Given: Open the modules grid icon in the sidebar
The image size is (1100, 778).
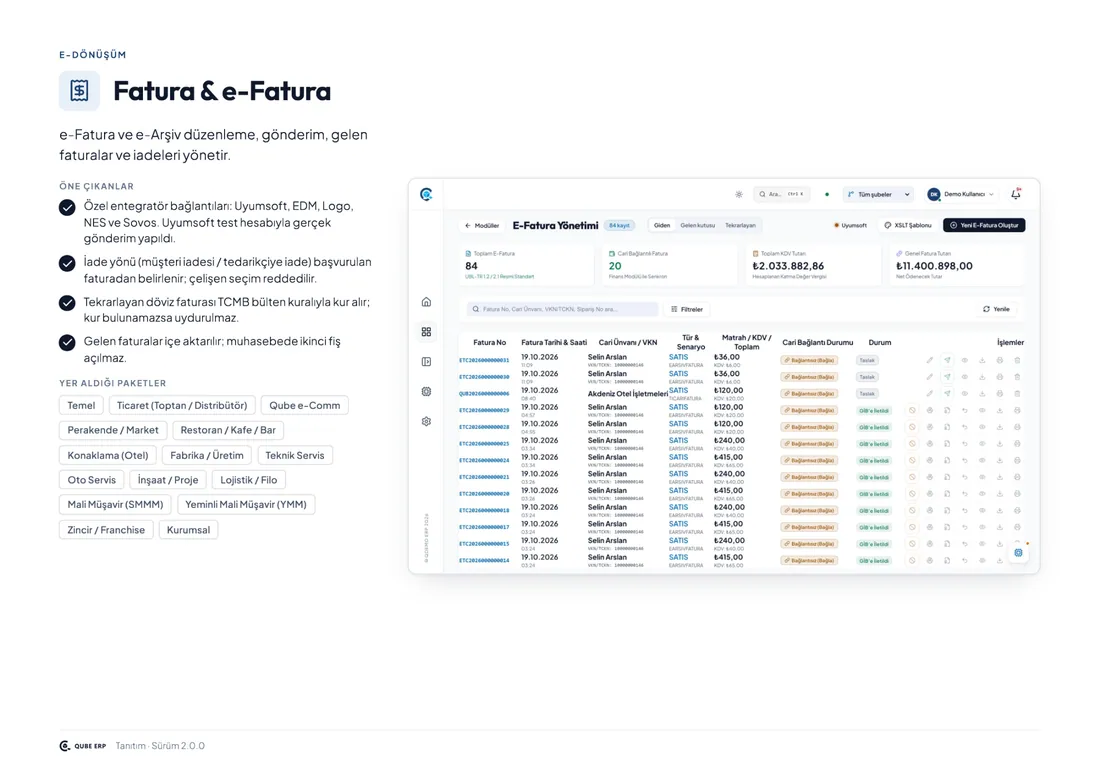Looking at the screenshot, I should point(426,332).
